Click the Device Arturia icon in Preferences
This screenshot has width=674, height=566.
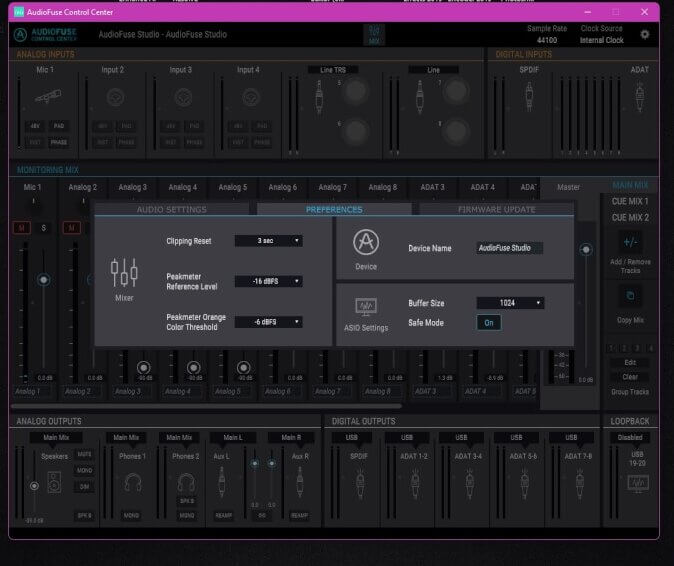pos(366,242)
